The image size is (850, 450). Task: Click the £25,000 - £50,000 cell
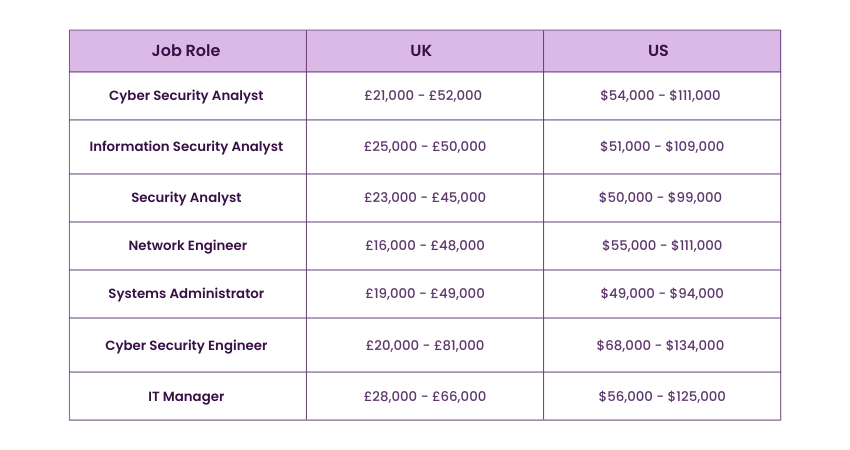(424, 146)
